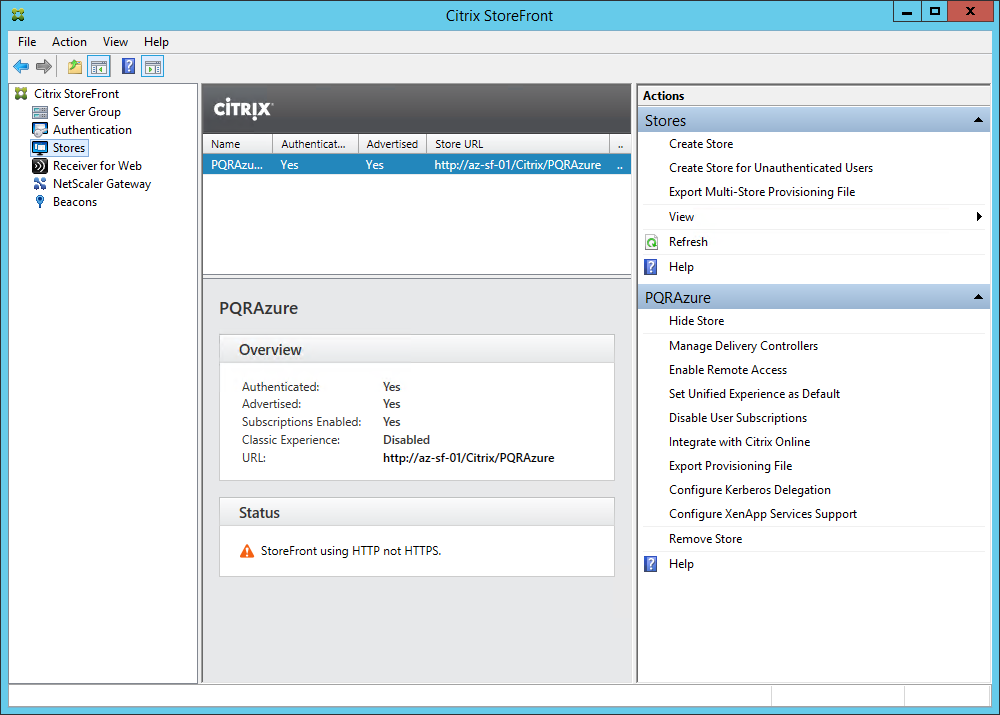Image resolution: width=1000 pixels, height=715 pixels.
Task: Click the Stores section header in Actions
Action: pos(813,120)
